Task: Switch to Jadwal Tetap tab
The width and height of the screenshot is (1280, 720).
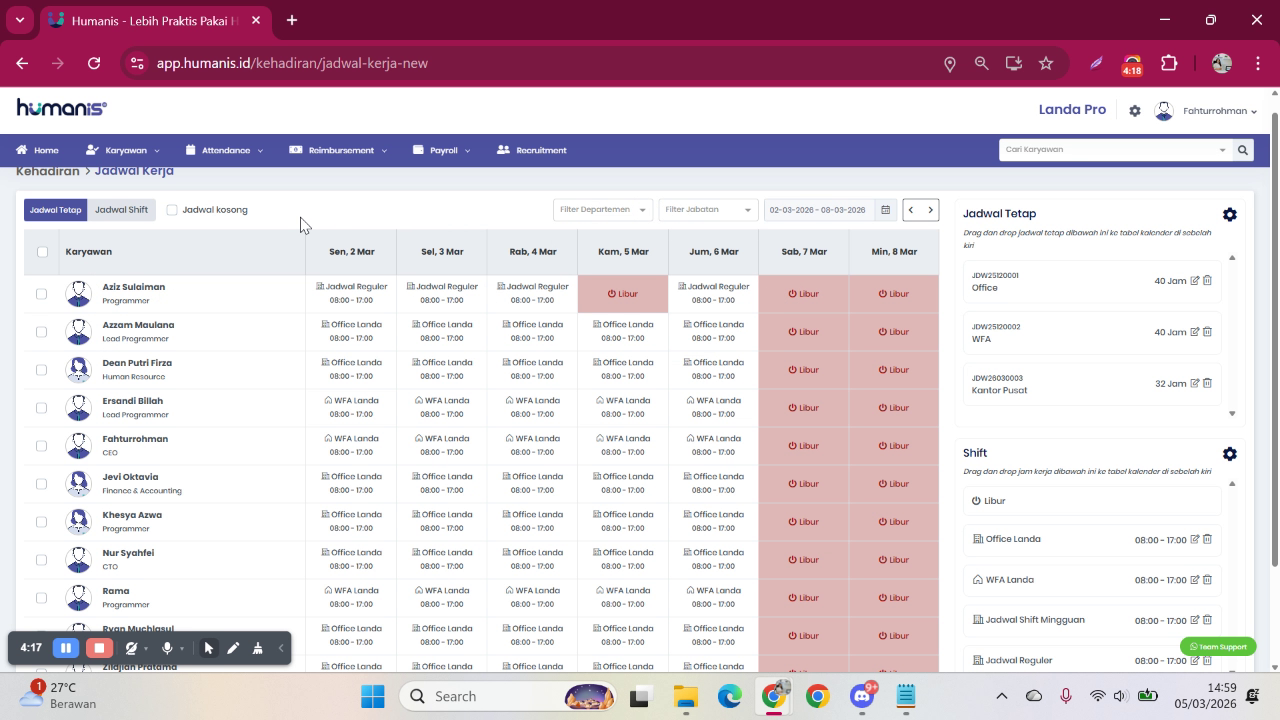Action: (x=55, y=210)
